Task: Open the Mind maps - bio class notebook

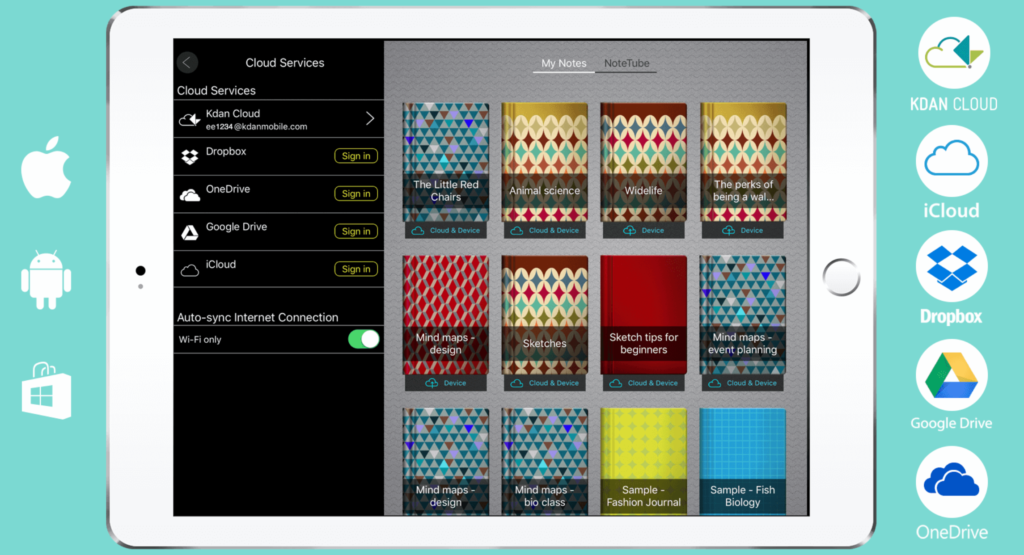Action: (x=545, y=462)
